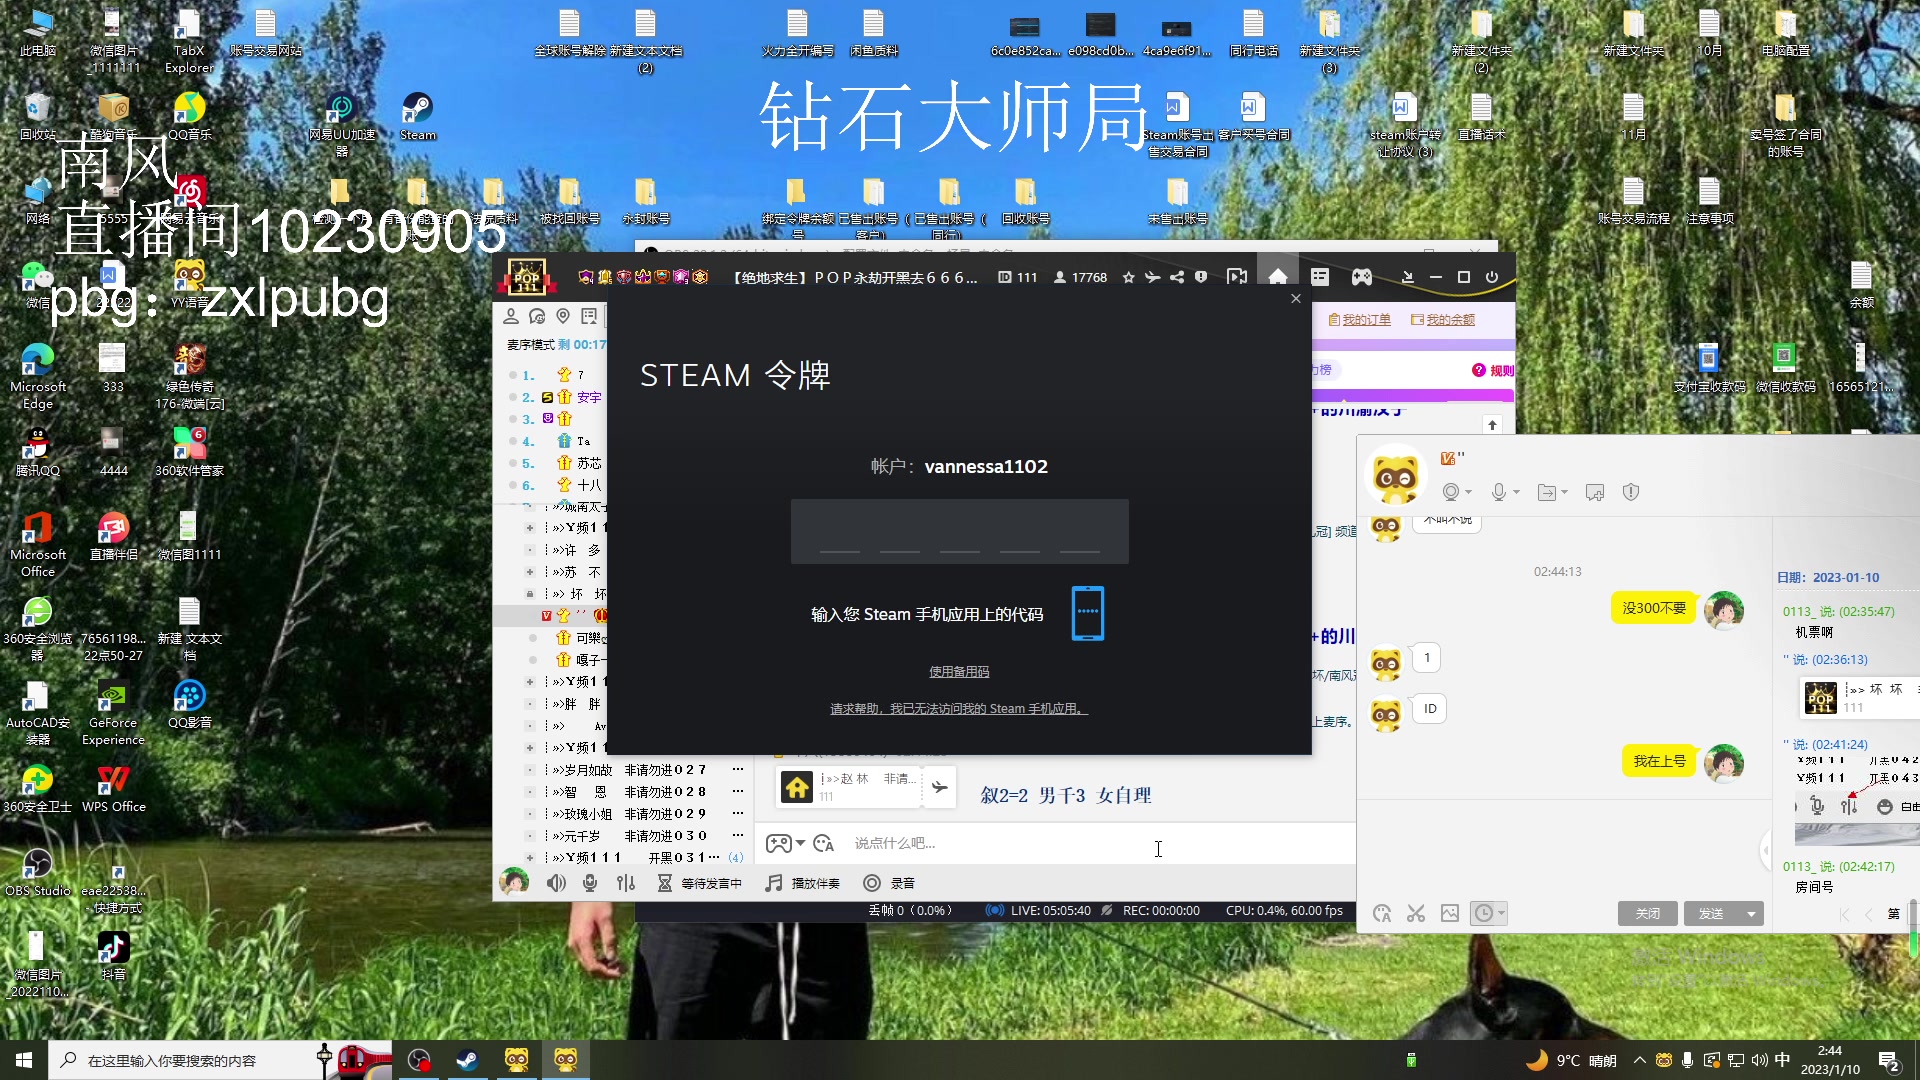1920x1080 pixels.
Task: Click the '关闭' close button in chat window
Action: point(1647,913)
